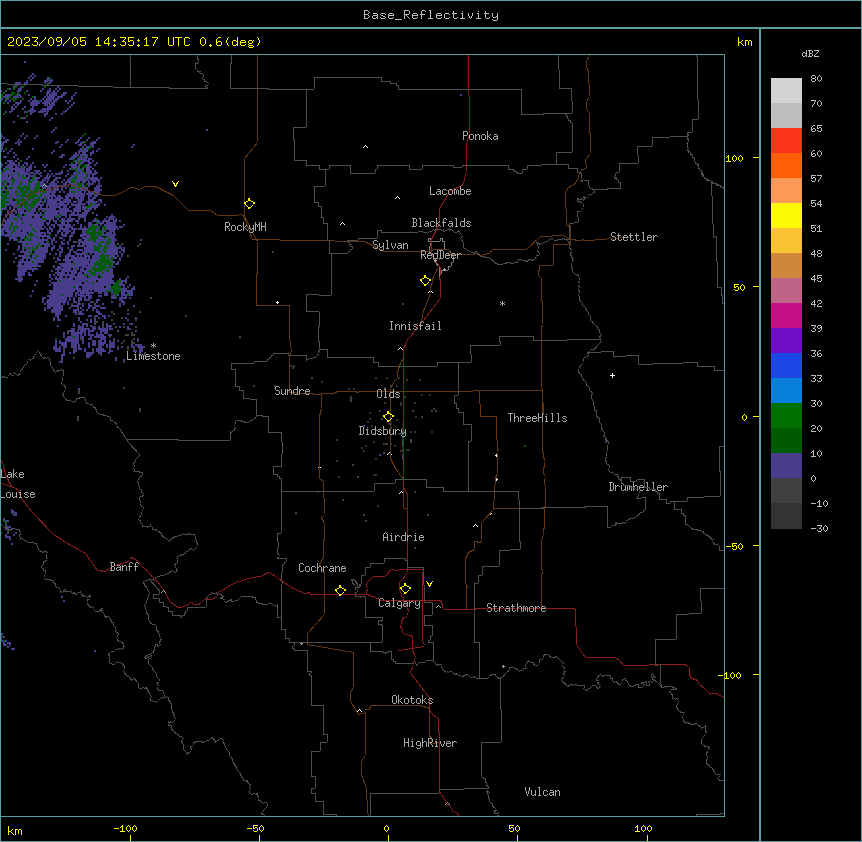
Task: Click the Base_Reflectivity title
Action: pyautogui.click(x=431, y=15)
